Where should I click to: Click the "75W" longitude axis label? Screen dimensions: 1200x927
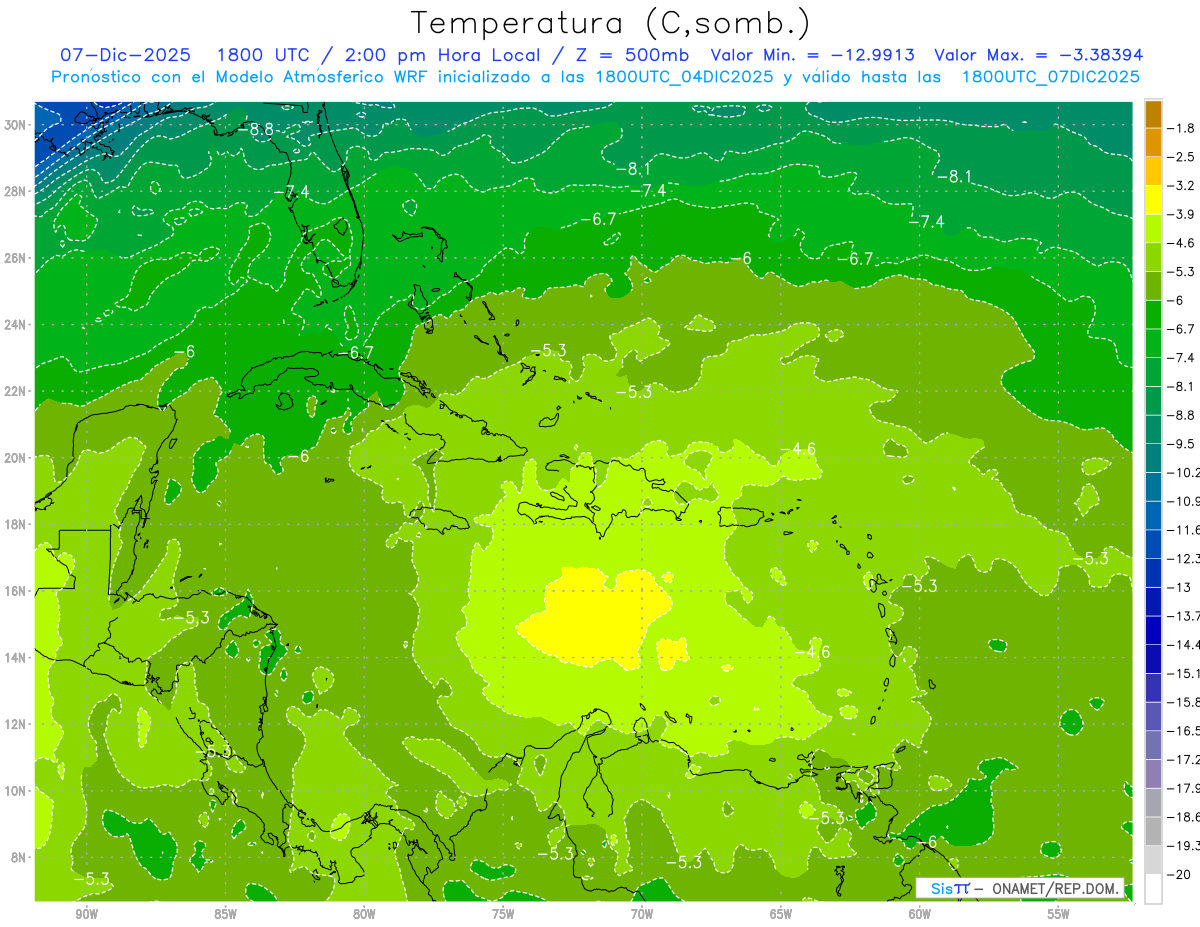coord(503,914)
